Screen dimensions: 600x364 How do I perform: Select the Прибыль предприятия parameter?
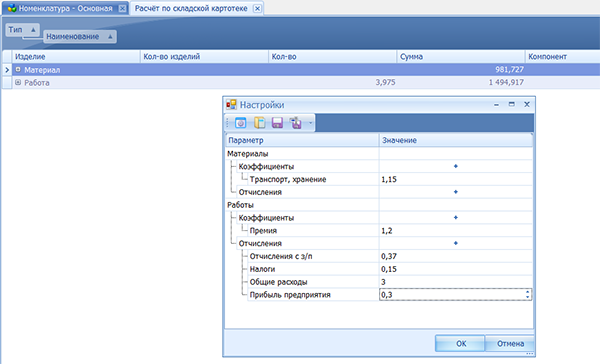[290, 295]
